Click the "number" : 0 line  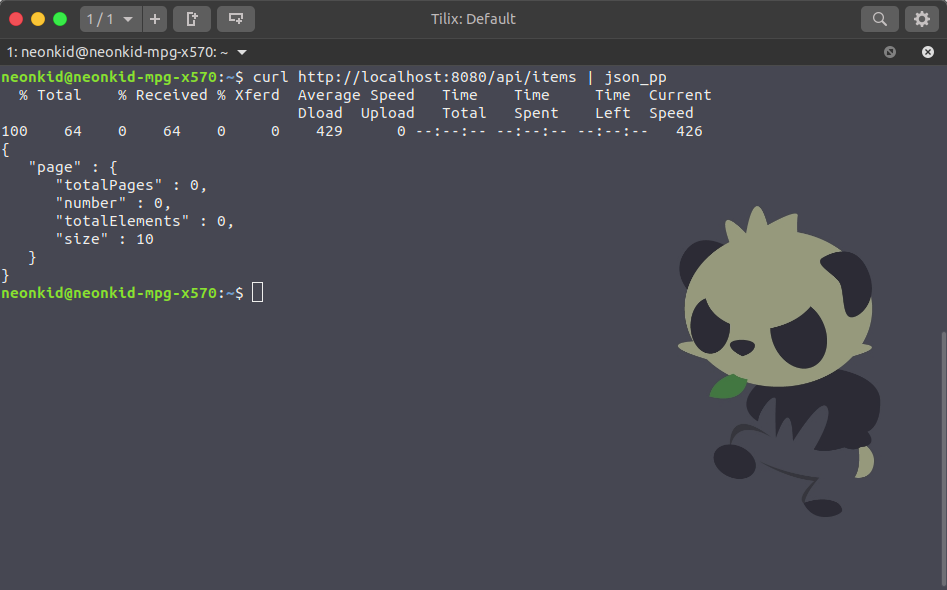(x=113, y=204)
